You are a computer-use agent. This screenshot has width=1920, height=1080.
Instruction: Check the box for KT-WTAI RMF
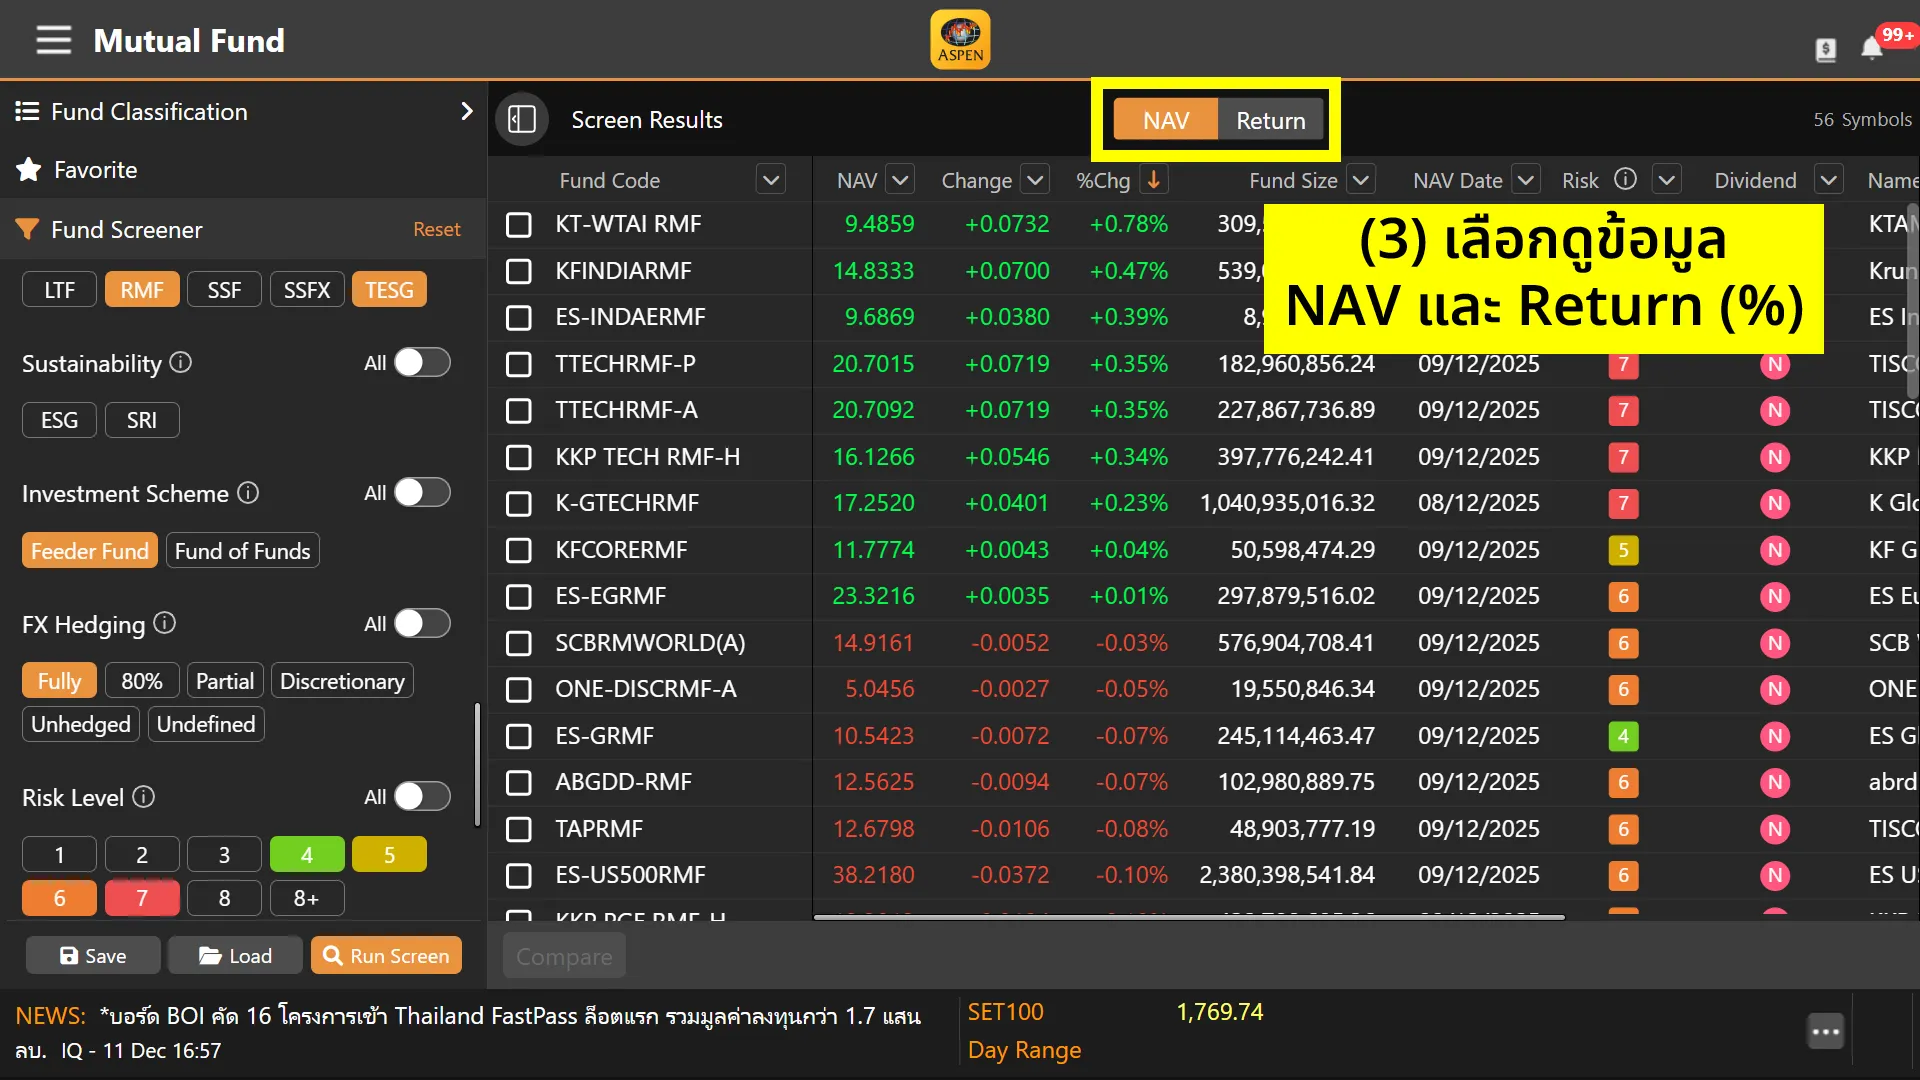(519, 224)
